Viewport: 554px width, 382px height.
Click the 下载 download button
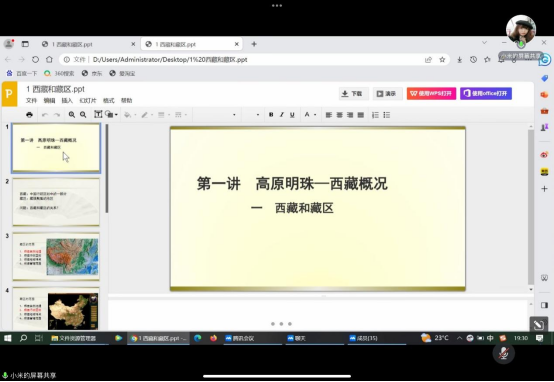[353, 94]
